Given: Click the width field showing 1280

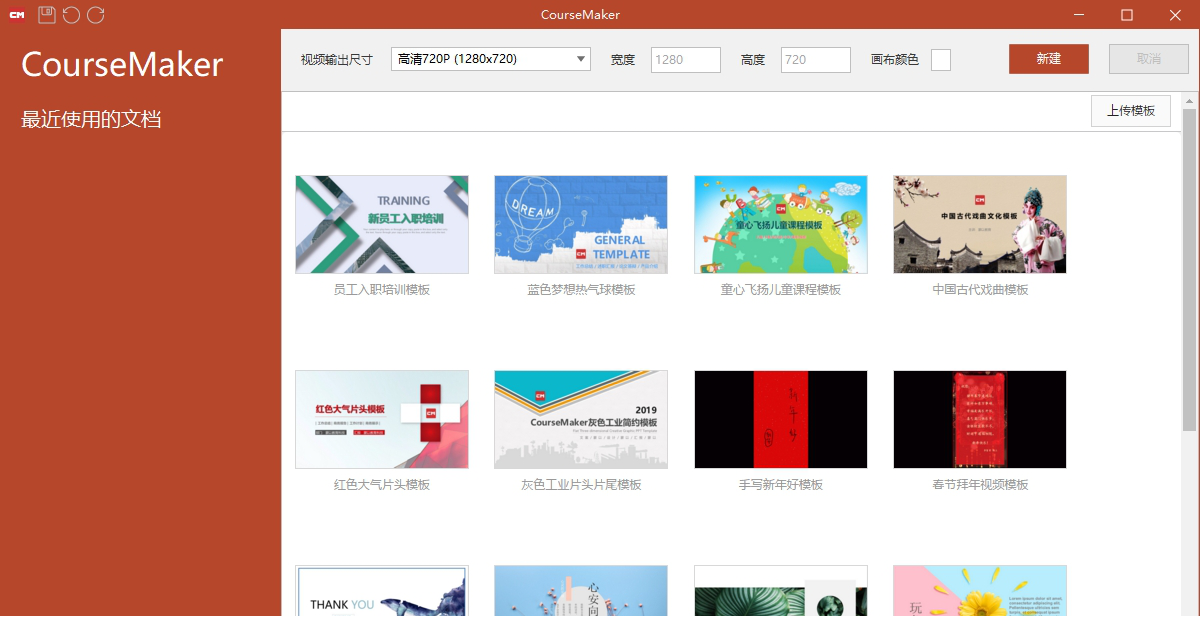Looking at the screenshot, I should (x=686, y=59).
